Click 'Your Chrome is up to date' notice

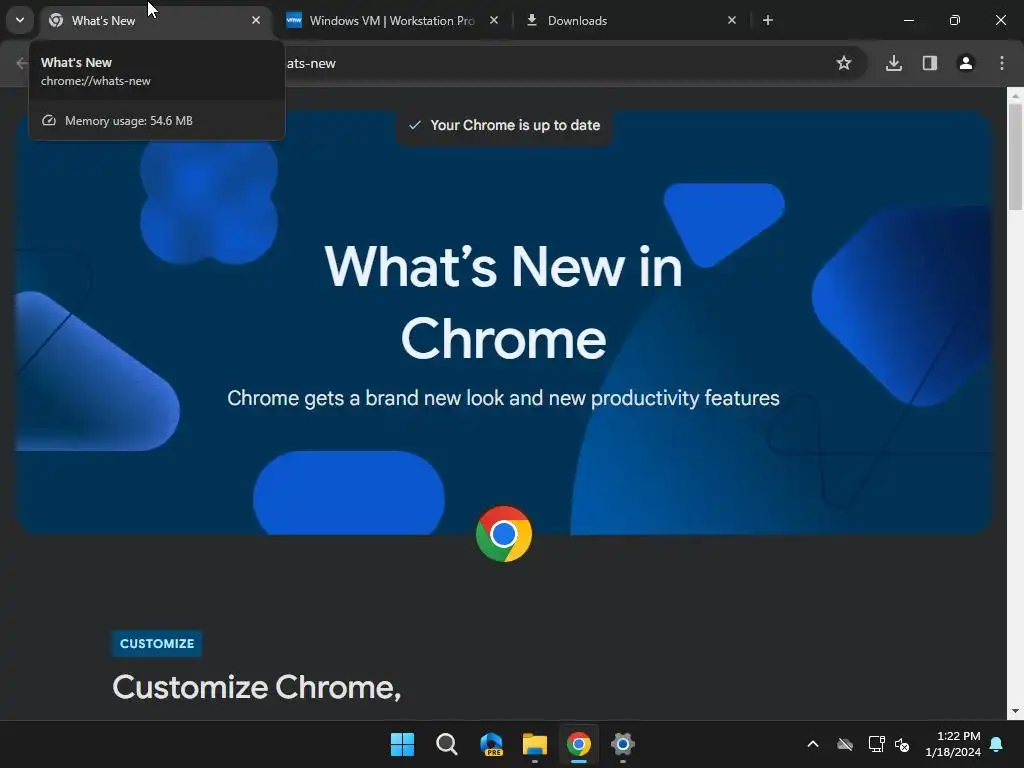tap(504, 125)
